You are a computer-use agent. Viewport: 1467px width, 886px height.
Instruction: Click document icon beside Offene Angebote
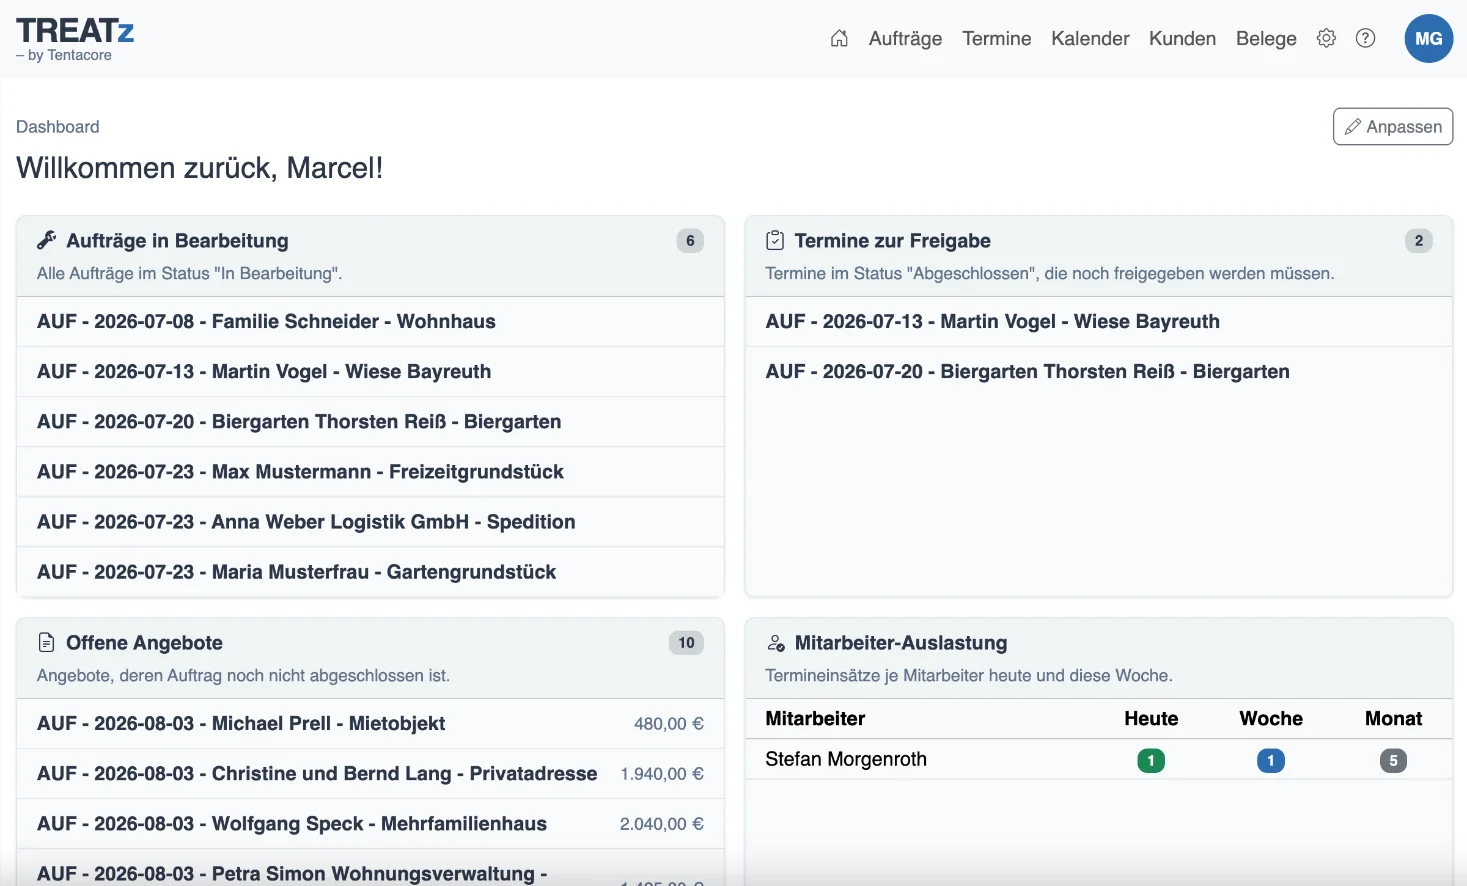click(x=46, y=642)
